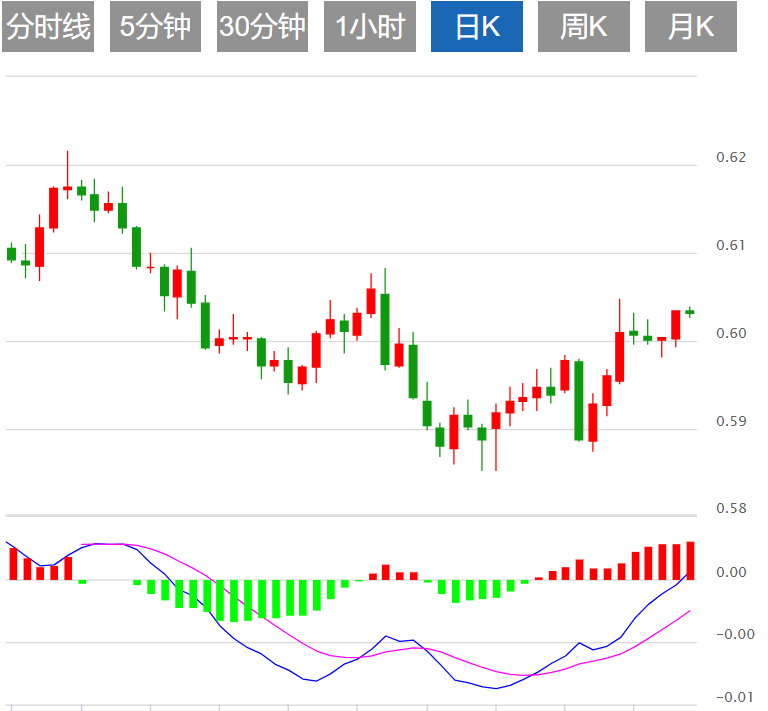This screenshot has width=768, height=711.
Task: Click the rightmost red MACD histogram bar
Action: pos(690,560)
